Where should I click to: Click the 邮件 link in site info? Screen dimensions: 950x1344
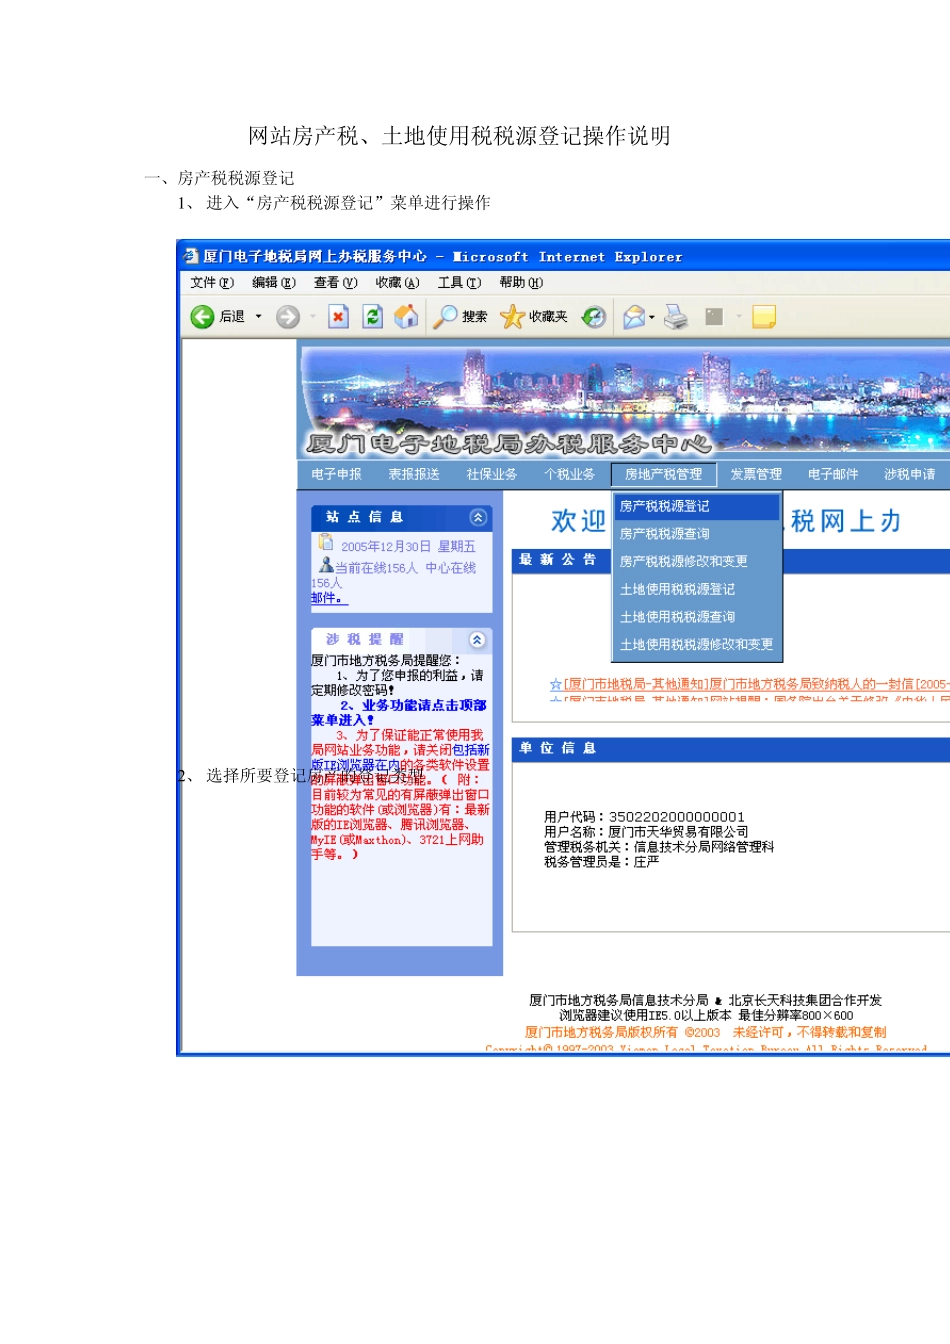coord(327,598)
